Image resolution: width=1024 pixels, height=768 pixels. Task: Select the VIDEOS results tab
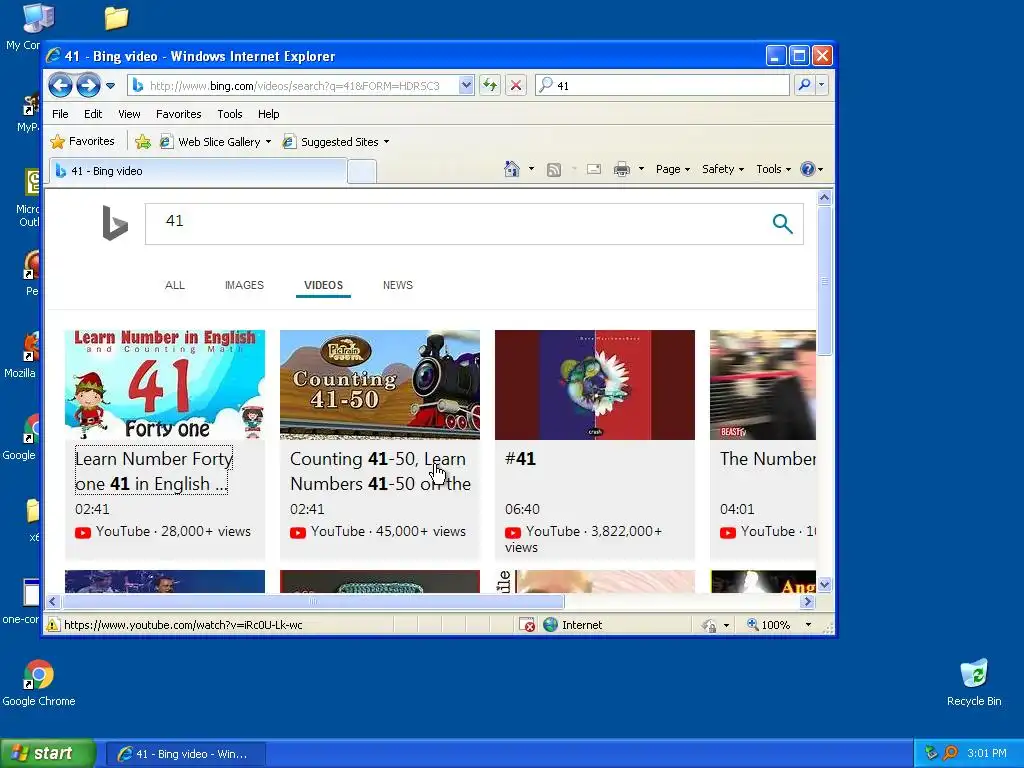coord(323,285)
